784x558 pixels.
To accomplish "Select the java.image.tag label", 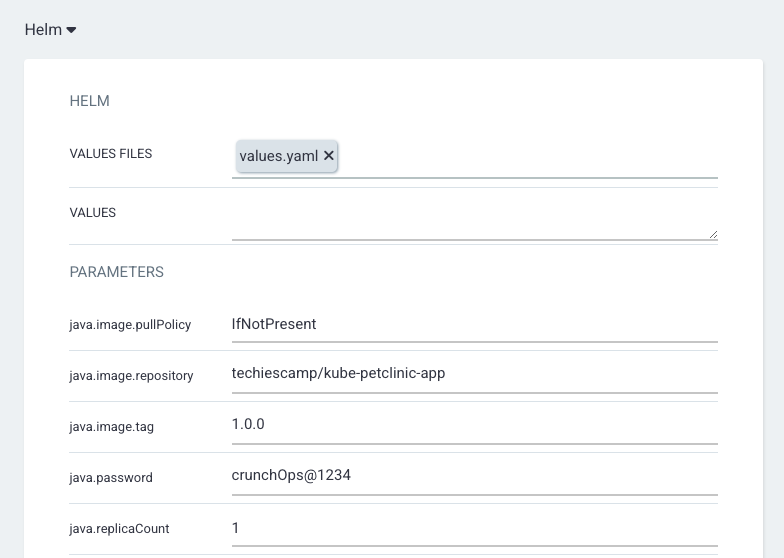I will coord(112,427).
